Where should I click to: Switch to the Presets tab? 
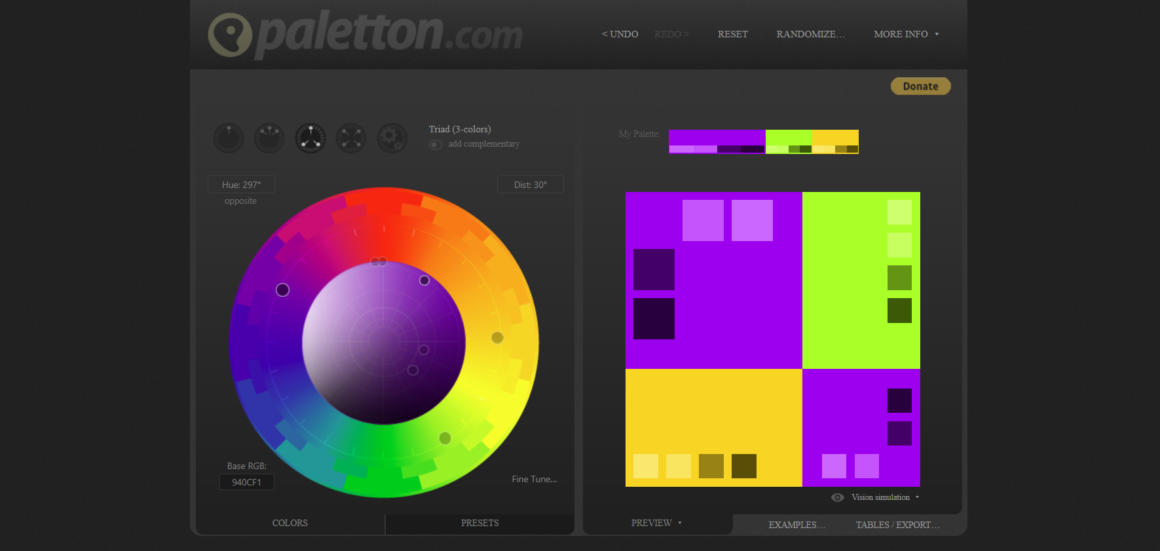point(479,523)
